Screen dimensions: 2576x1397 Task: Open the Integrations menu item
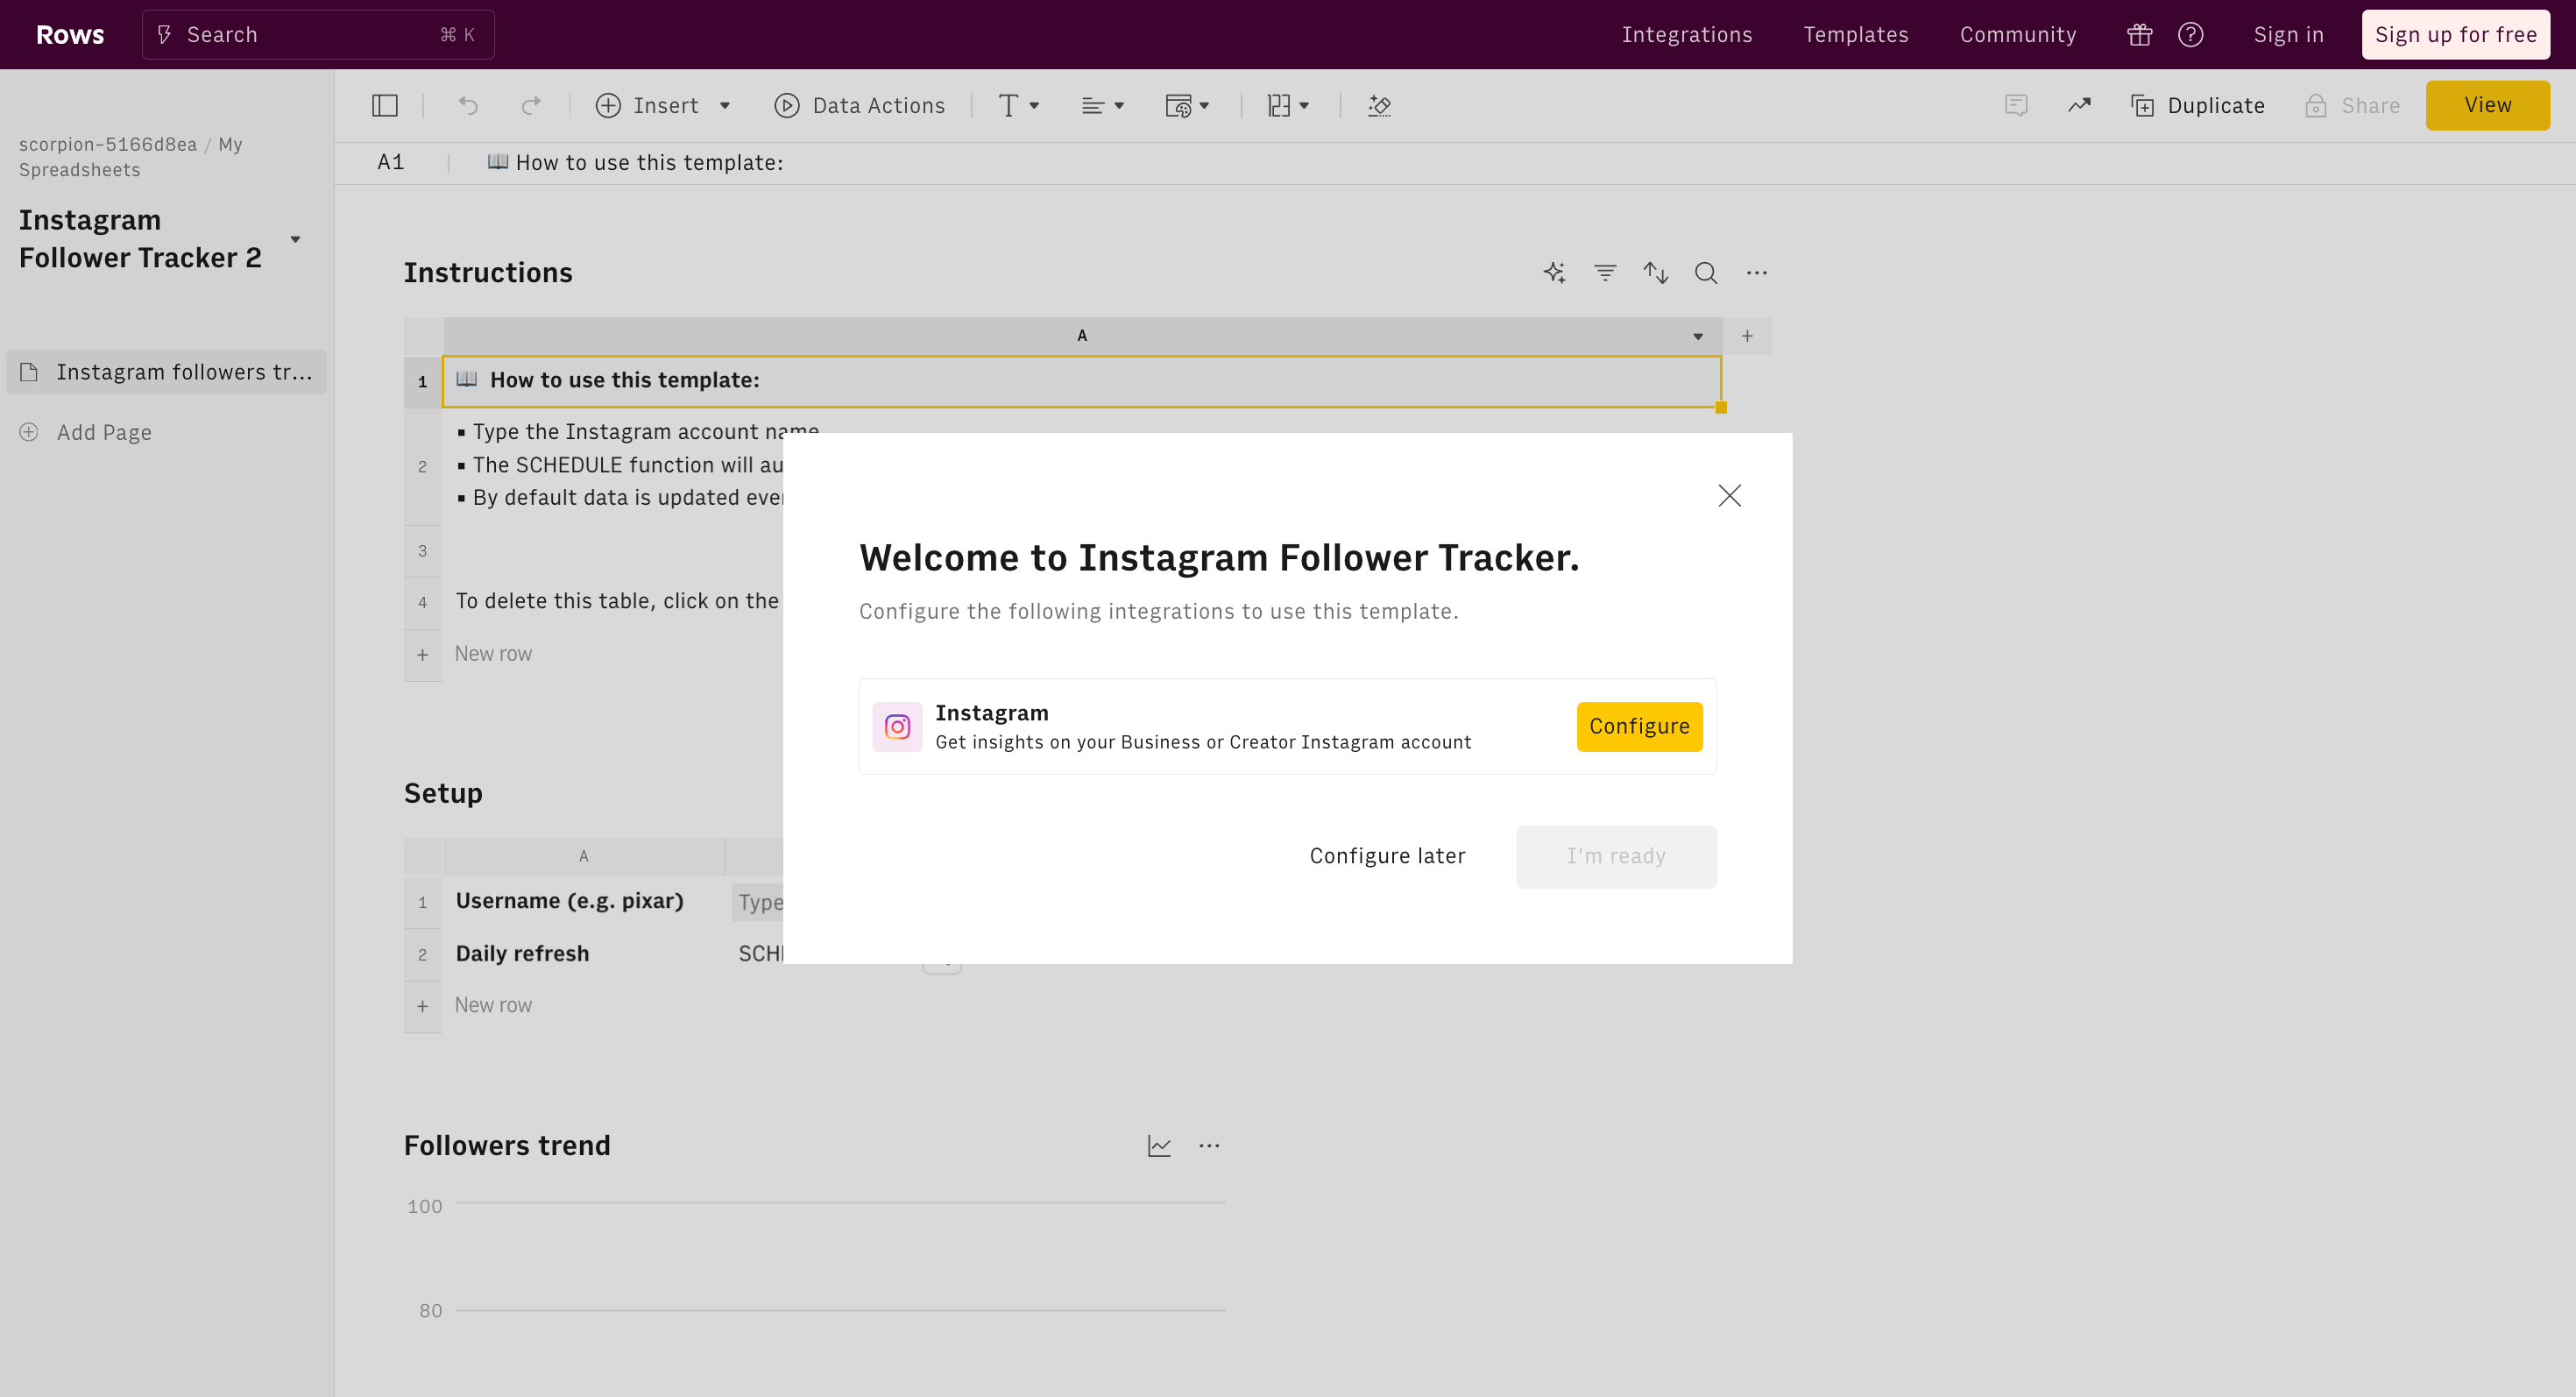1686,35
